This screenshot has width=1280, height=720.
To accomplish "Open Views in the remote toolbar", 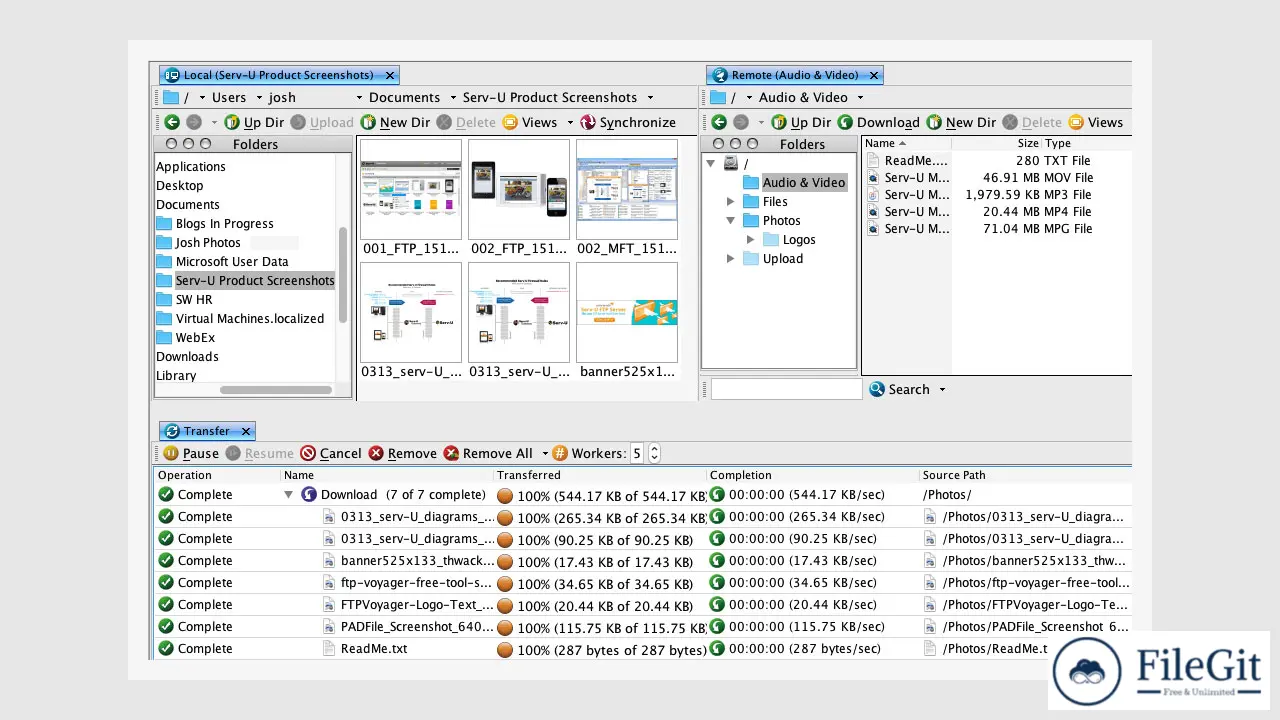I will tap(1096, 122).
